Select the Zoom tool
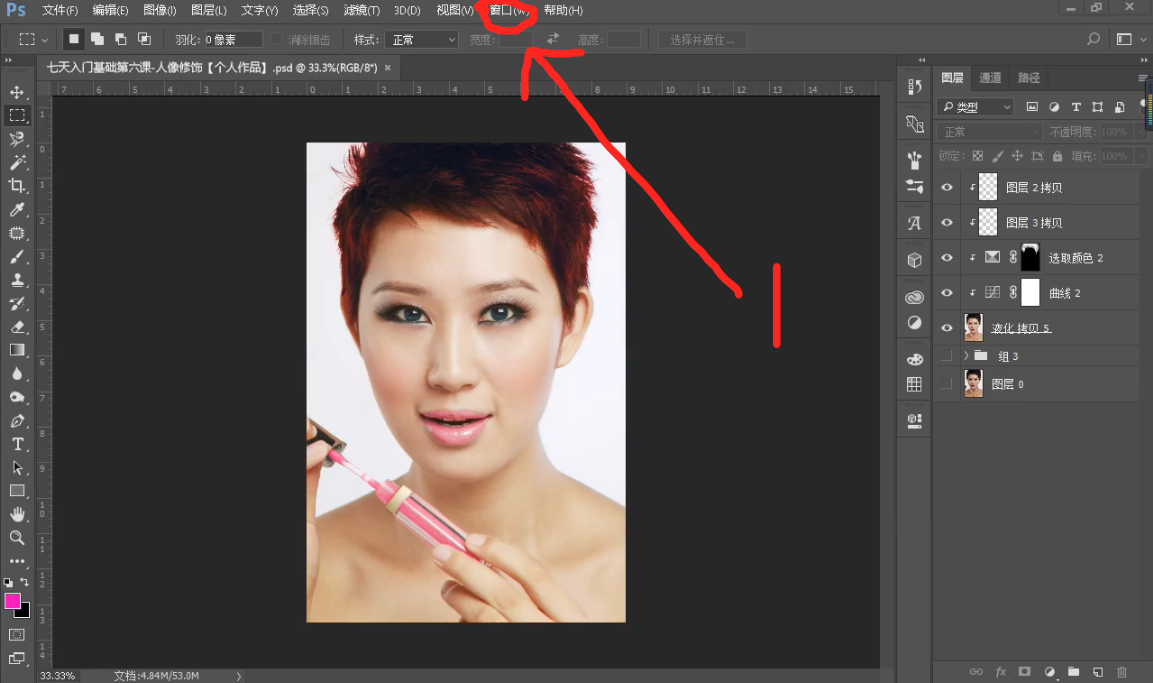Screen dimensions: 1153x683 [x=17, y=538]
